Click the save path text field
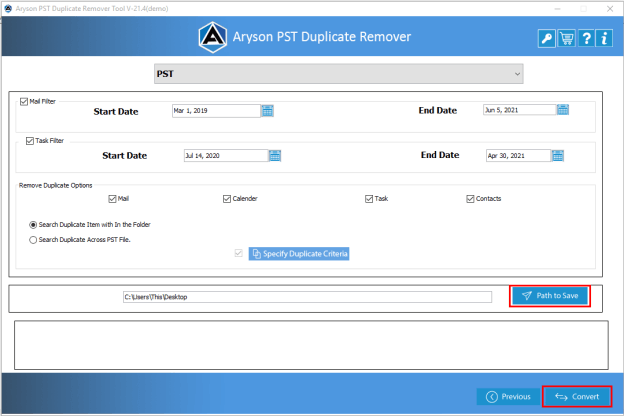 [307, 297]
